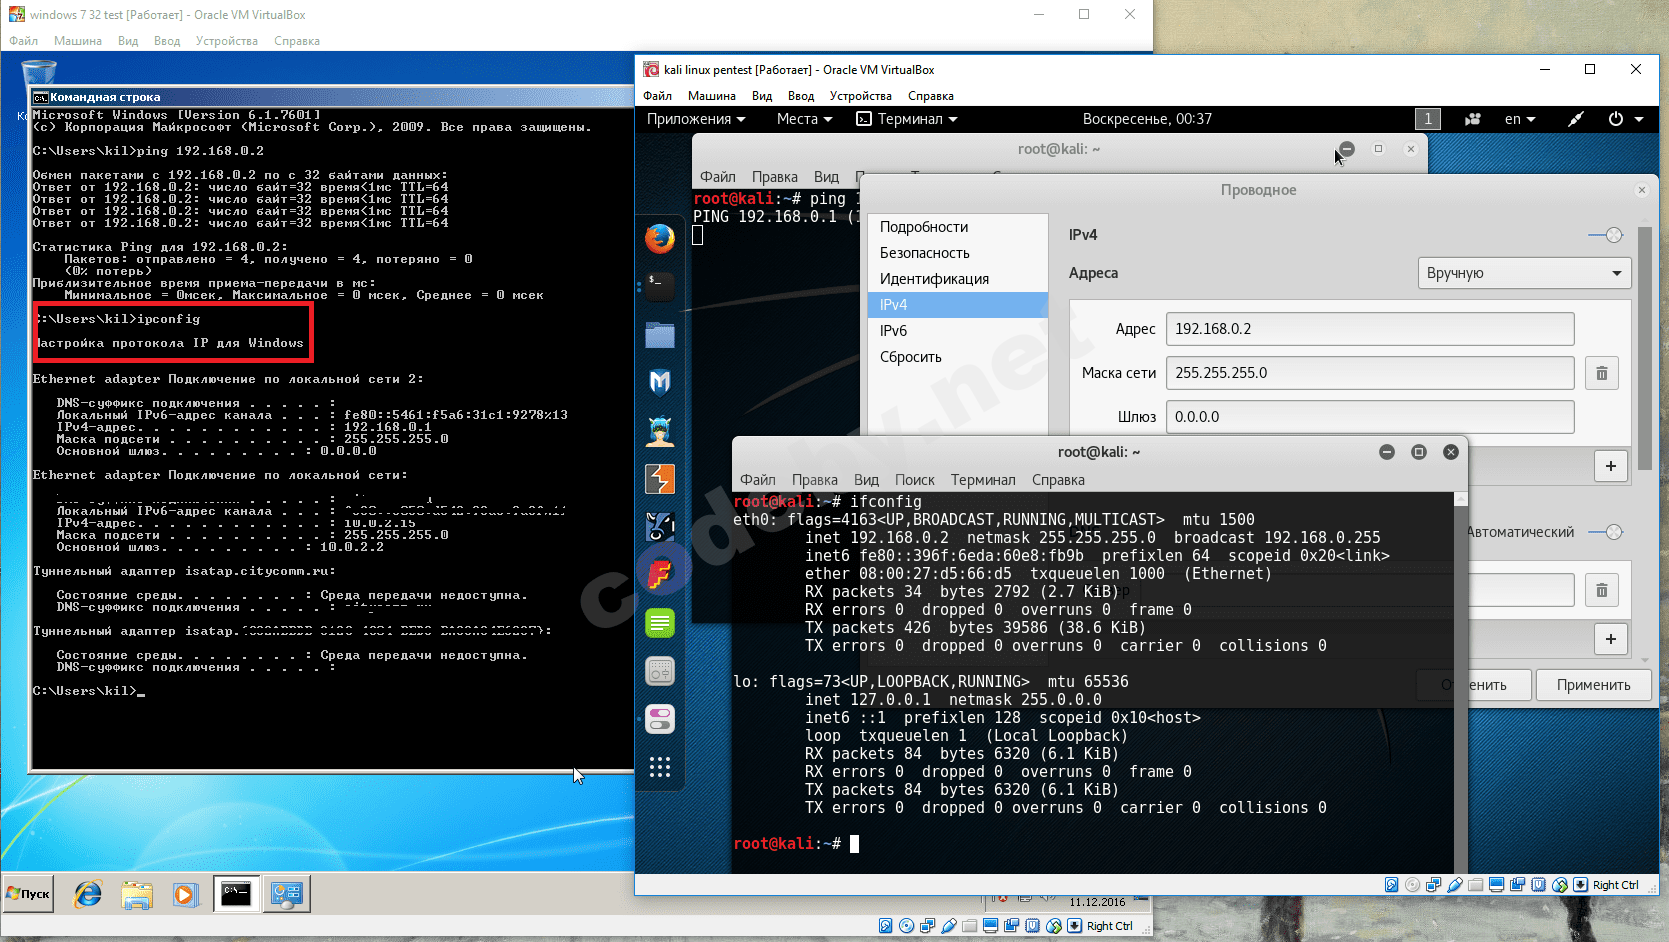The width and height of the screenshot is (1669, 942).
Task: Select IPv6 in the settings sidebar
Action: tap(893, 331)
